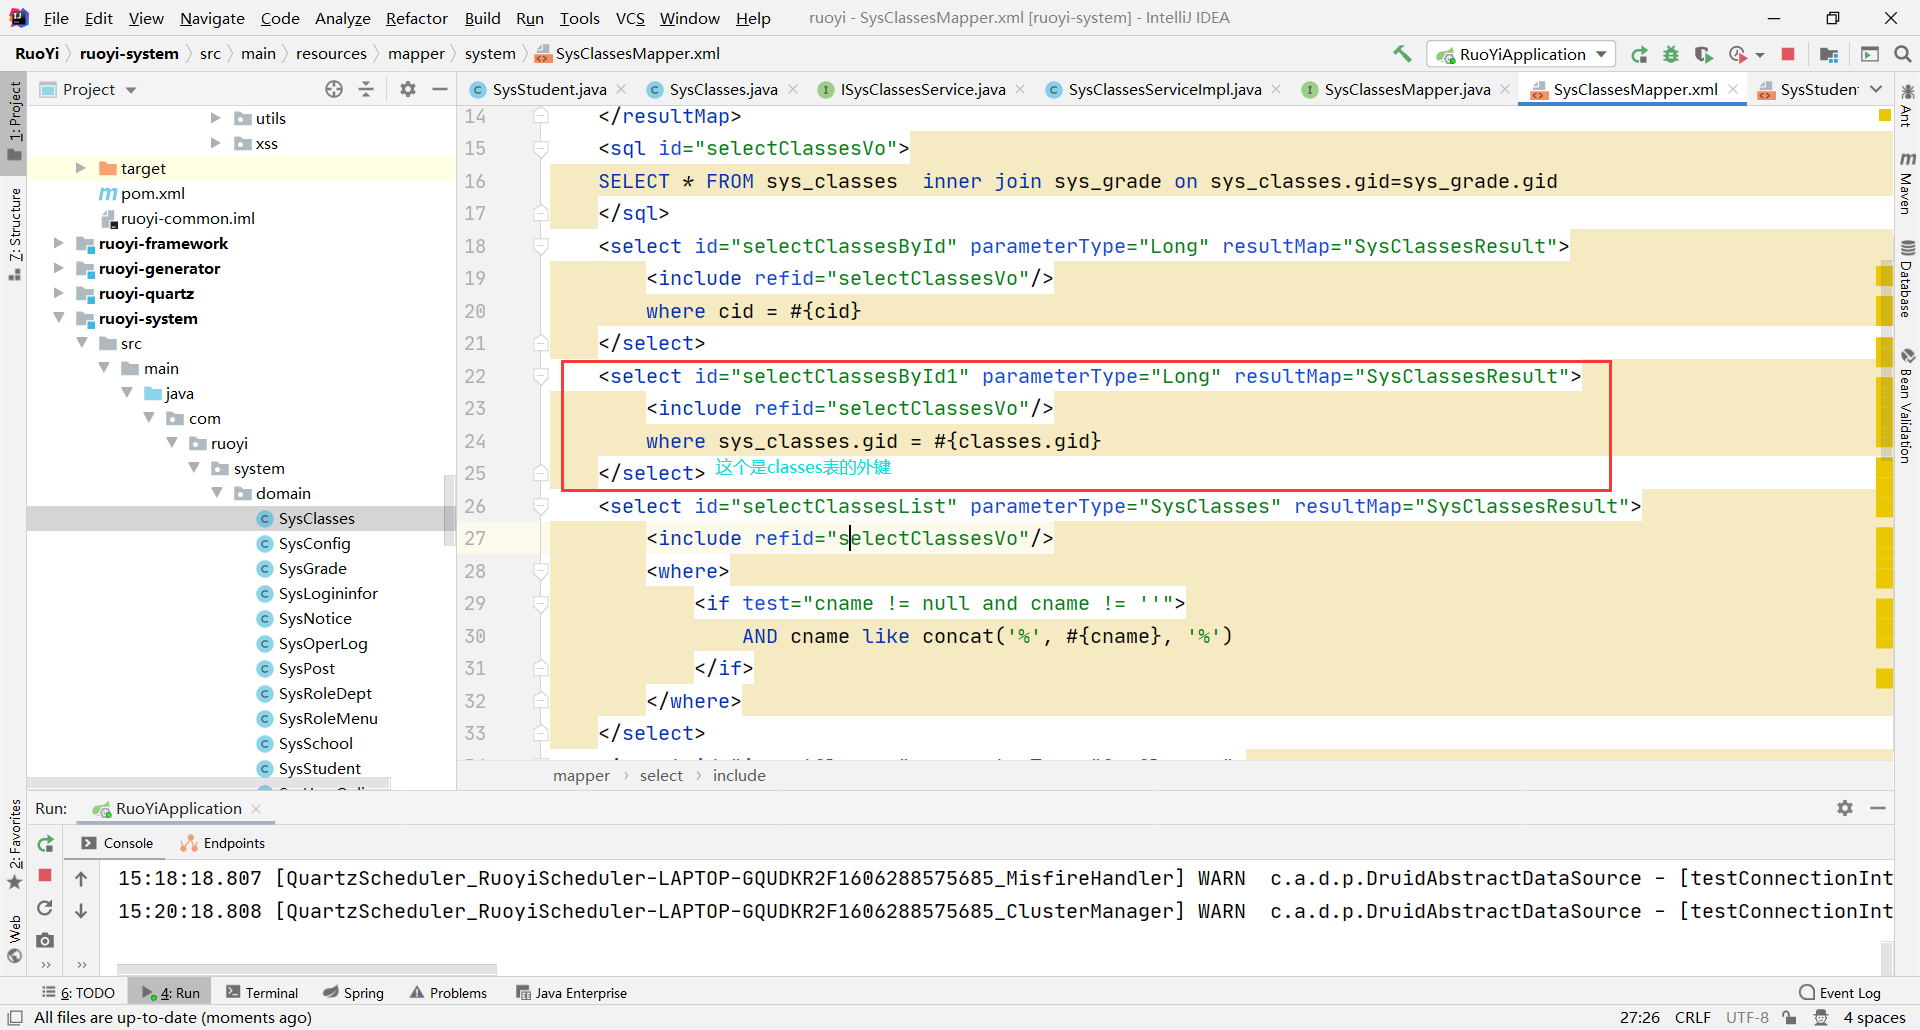Collapse all in Project panel toolbar
Viewport: 1920px width, 1030px height.
coord(366,89)
